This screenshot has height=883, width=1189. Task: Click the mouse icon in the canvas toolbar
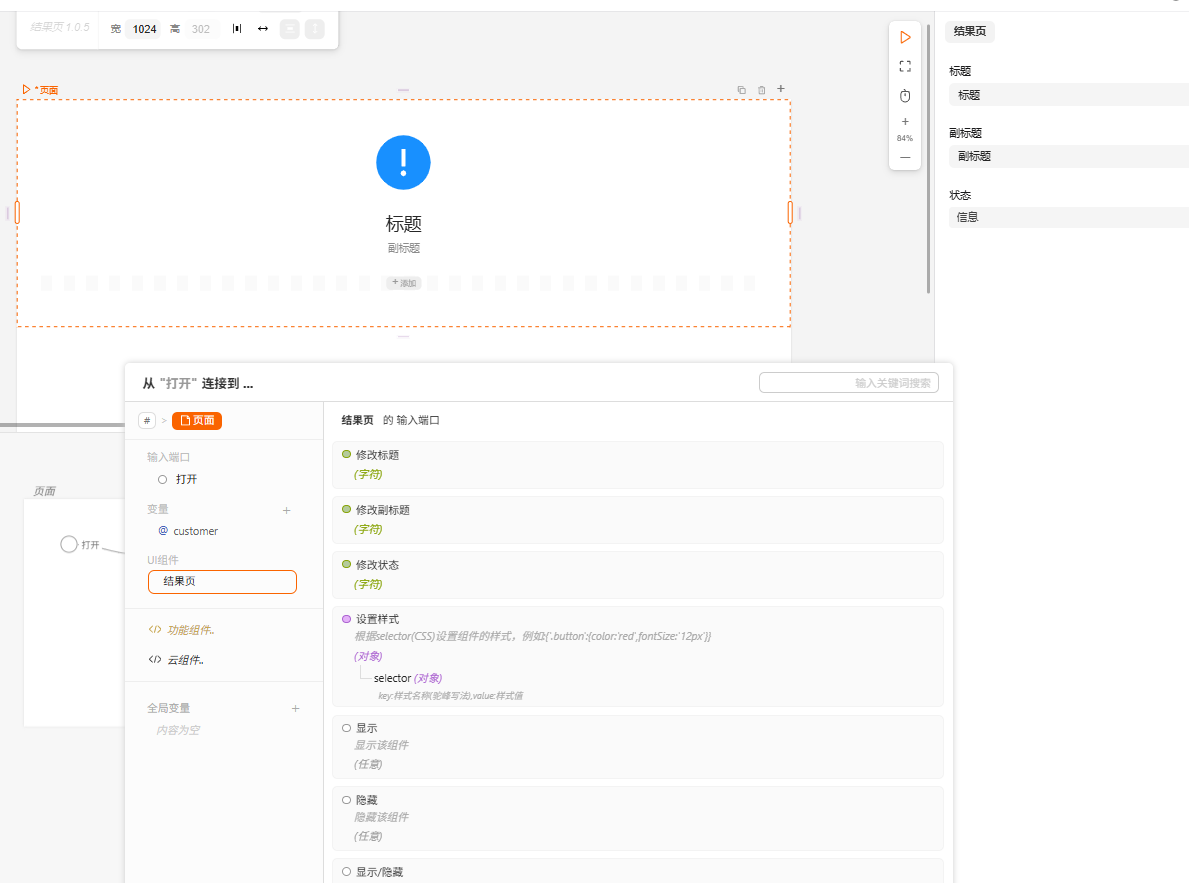pyautogui.click(x=905, y=96)
